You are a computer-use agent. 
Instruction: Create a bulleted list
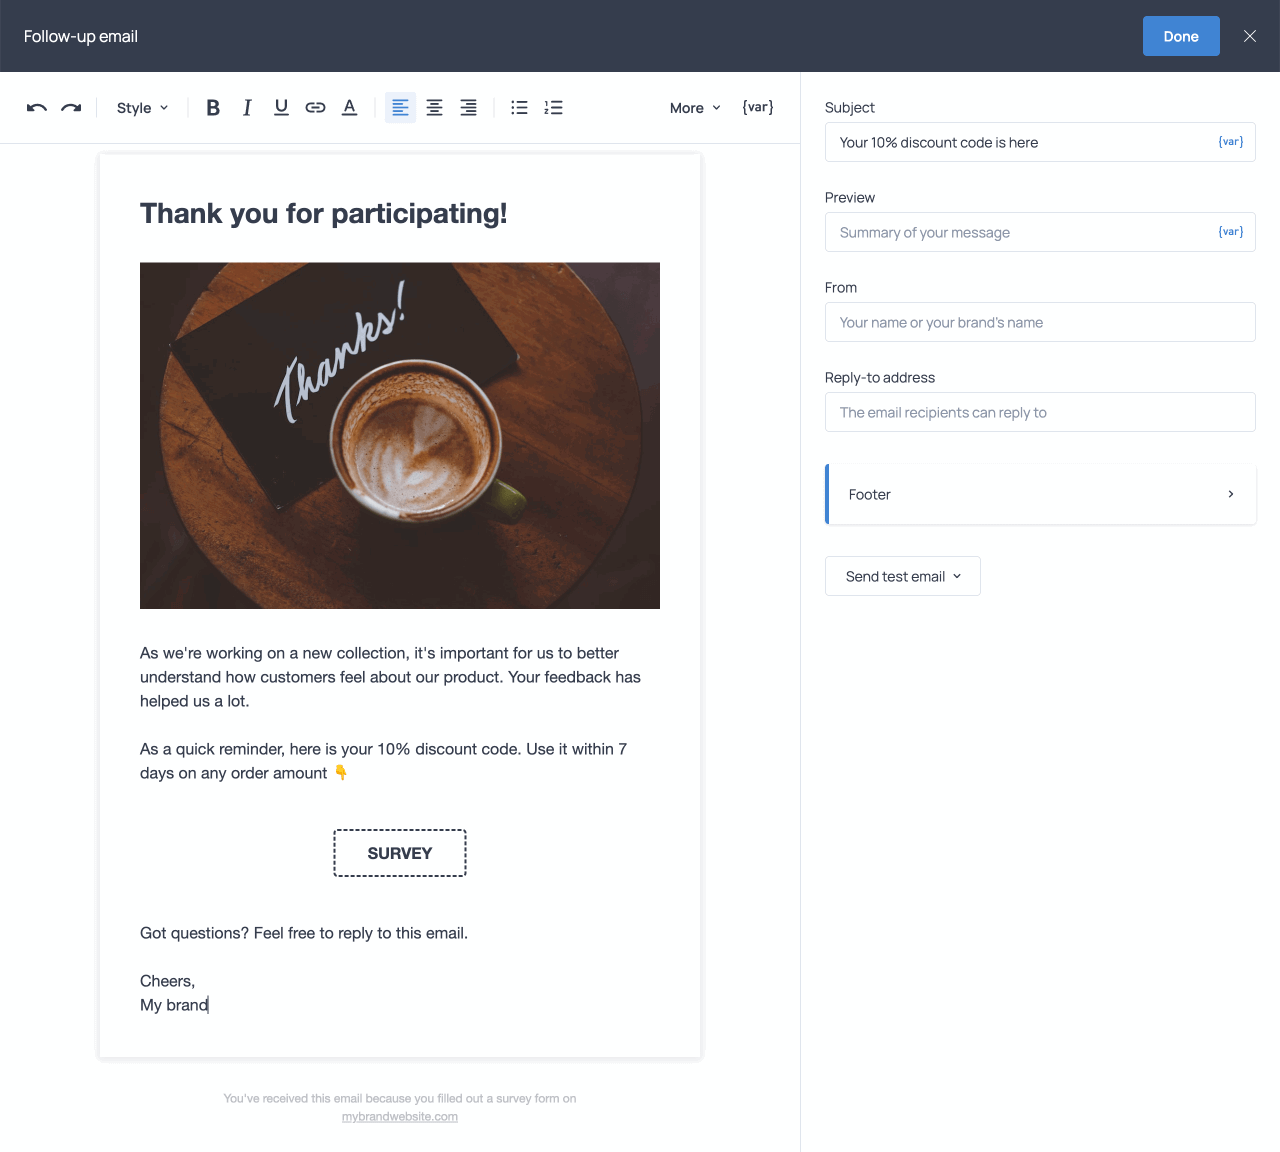(x=518, y=107)
